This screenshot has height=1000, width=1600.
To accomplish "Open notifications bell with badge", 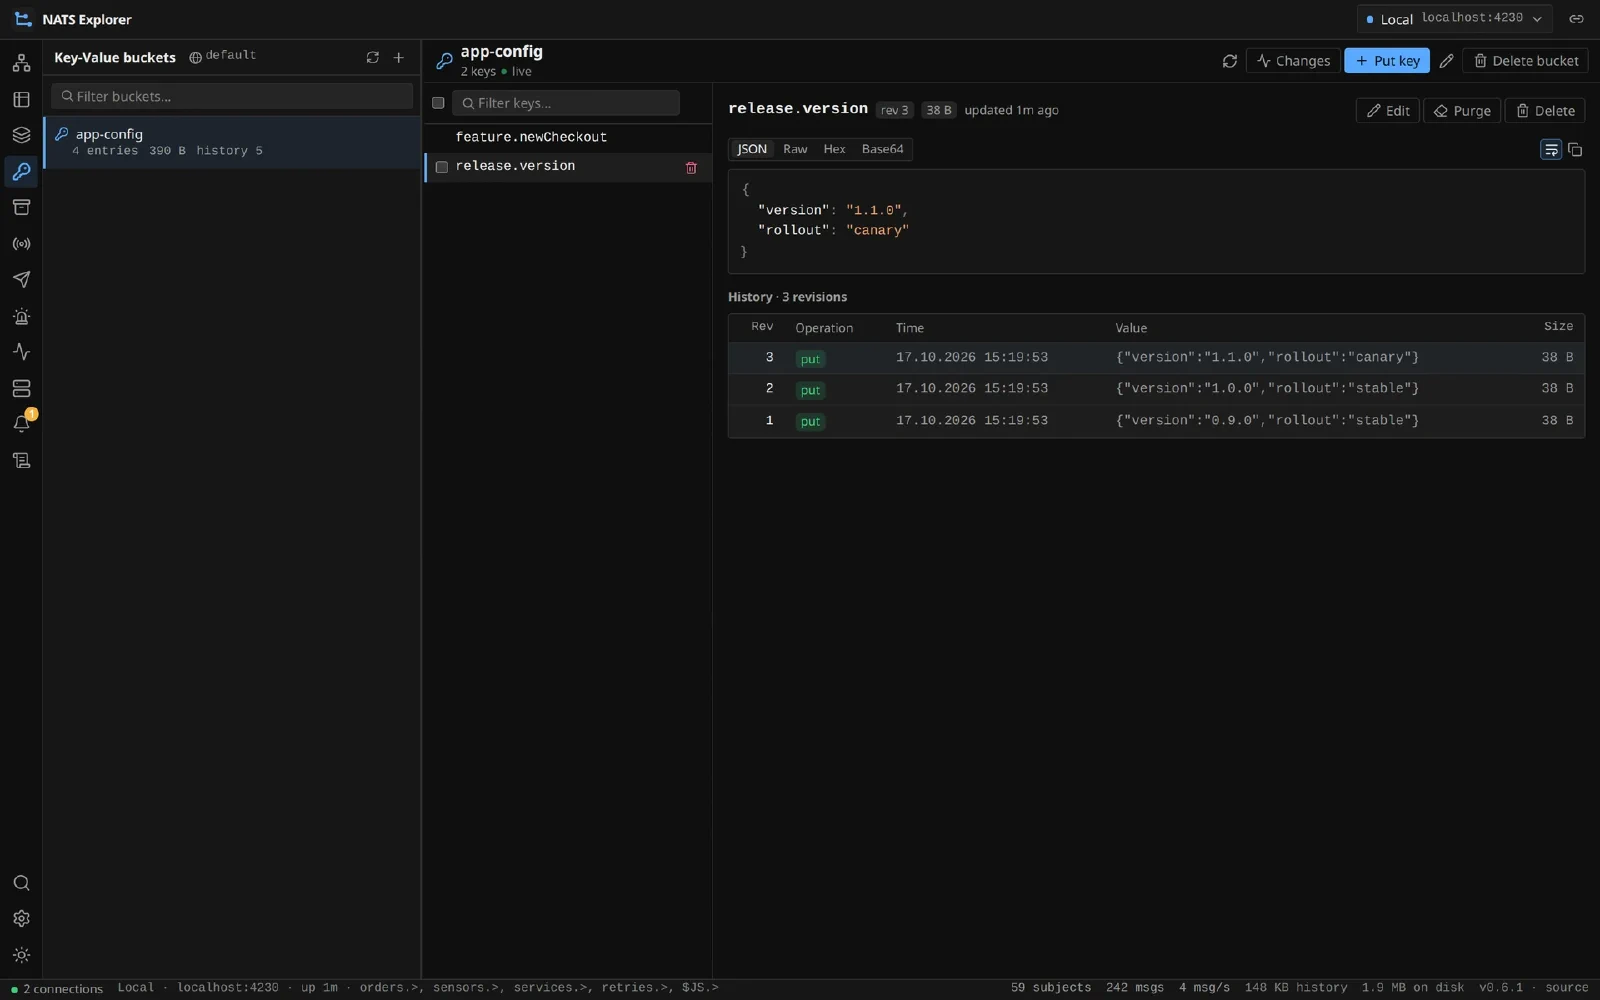I will click(x=21, y=424).
